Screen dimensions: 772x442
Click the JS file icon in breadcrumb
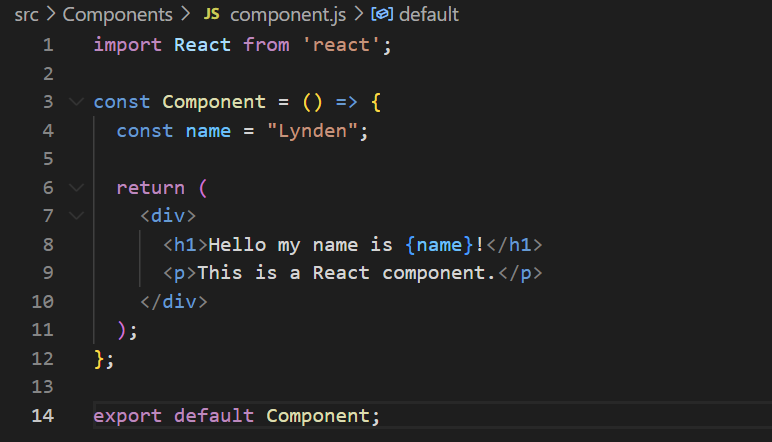pos(212,14)
